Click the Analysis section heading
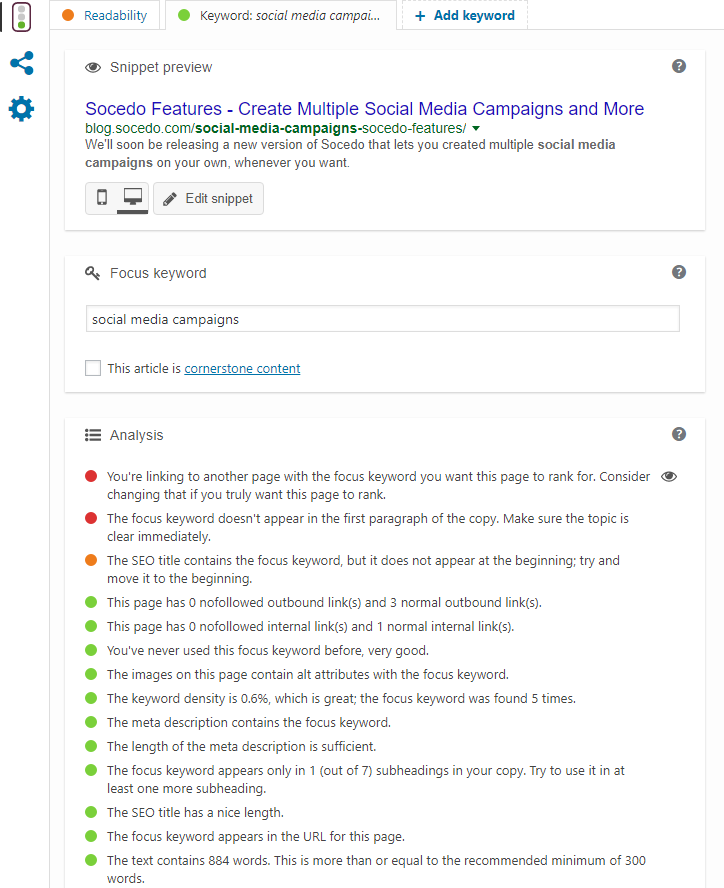The image size is (724, 888). pos(137,435)
